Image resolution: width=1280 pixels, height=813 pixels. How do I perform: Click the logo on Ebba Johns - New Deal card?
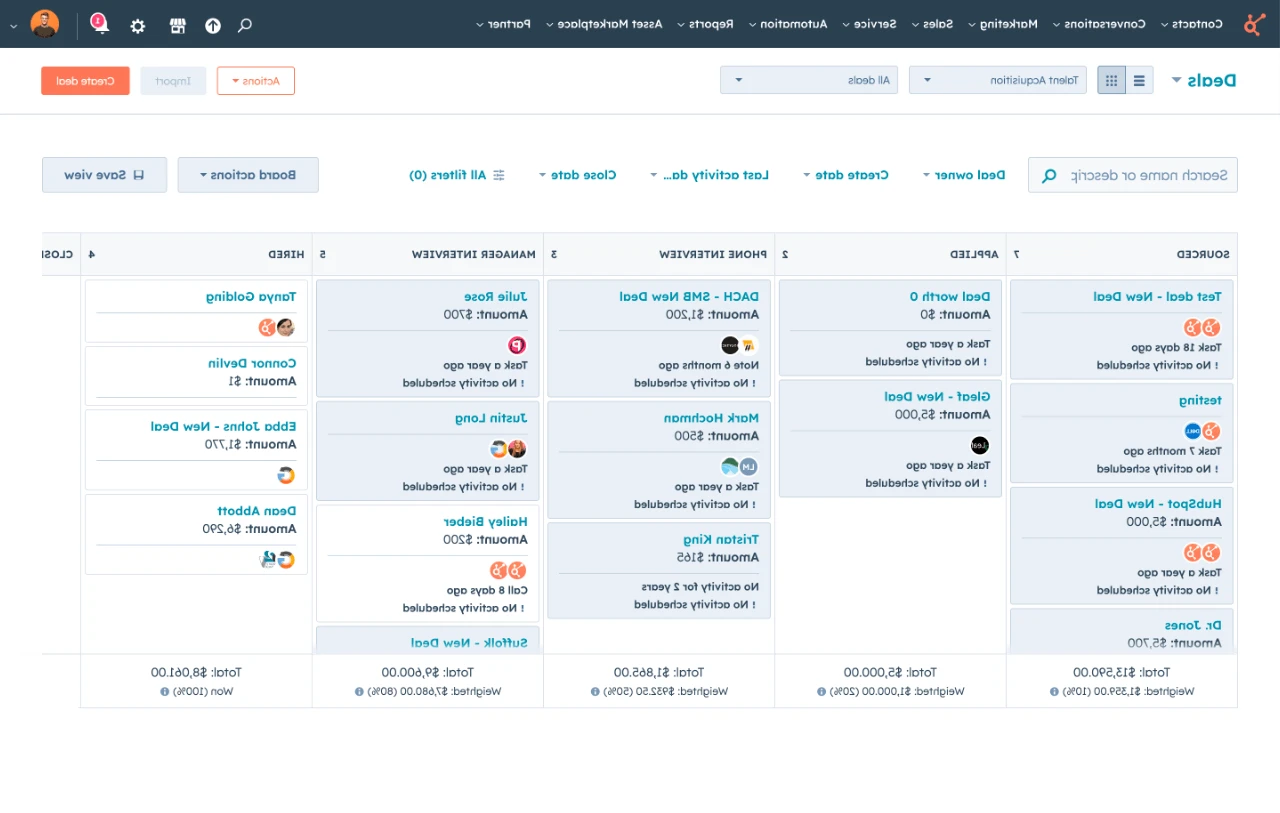tap(286, 475)
